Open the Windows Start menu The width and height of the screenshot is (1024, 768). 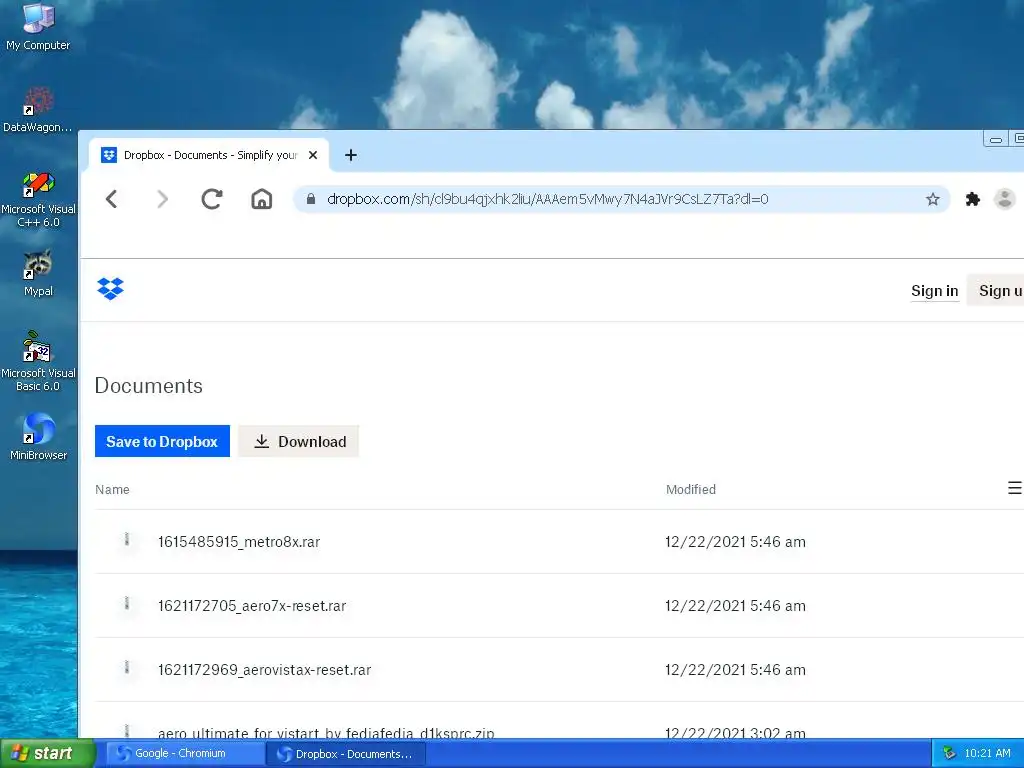coord(47,754)
